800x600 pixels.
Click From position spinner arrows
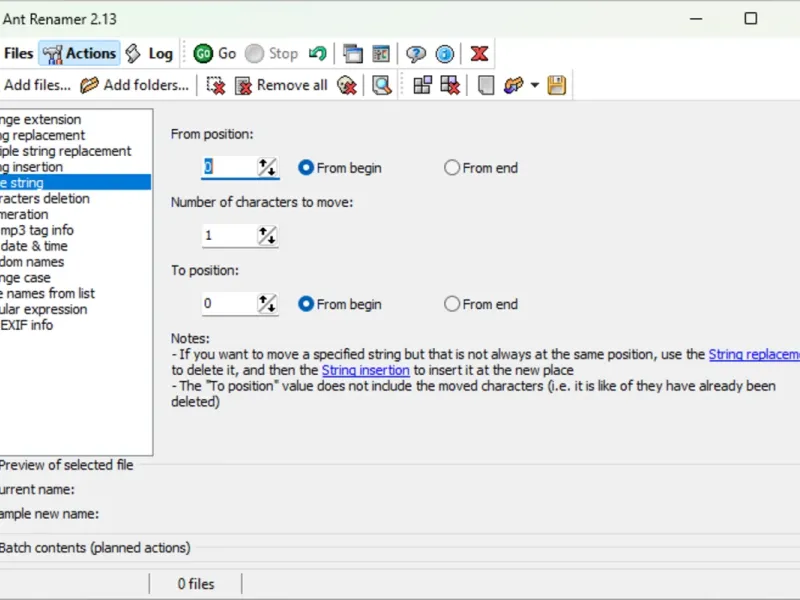click(x=267, y=167)
